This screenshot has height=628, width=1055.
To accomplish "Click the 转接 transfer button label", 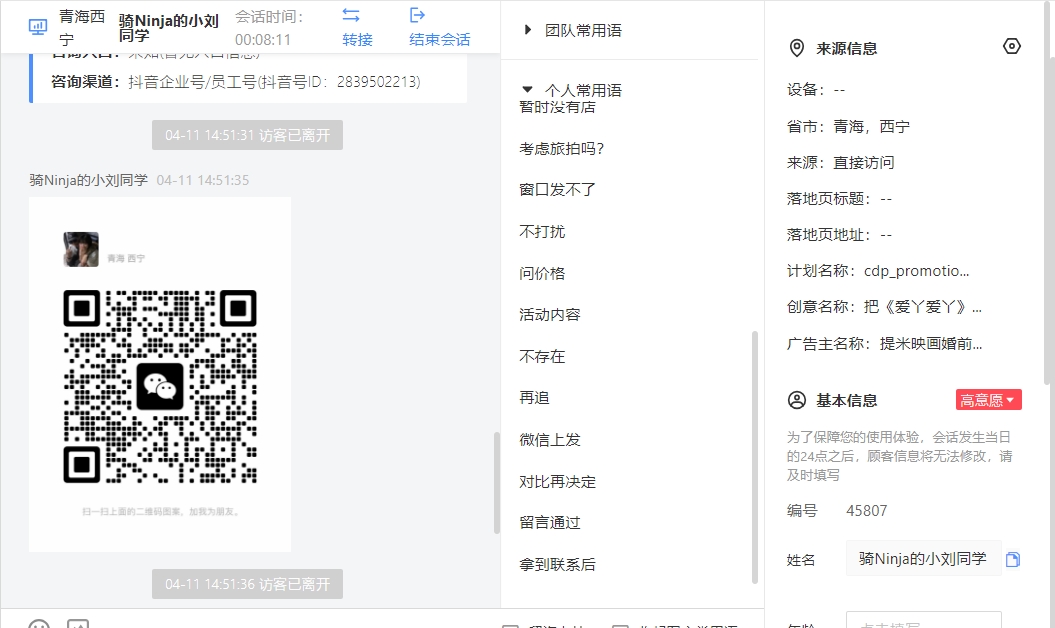I will point(357,40).
